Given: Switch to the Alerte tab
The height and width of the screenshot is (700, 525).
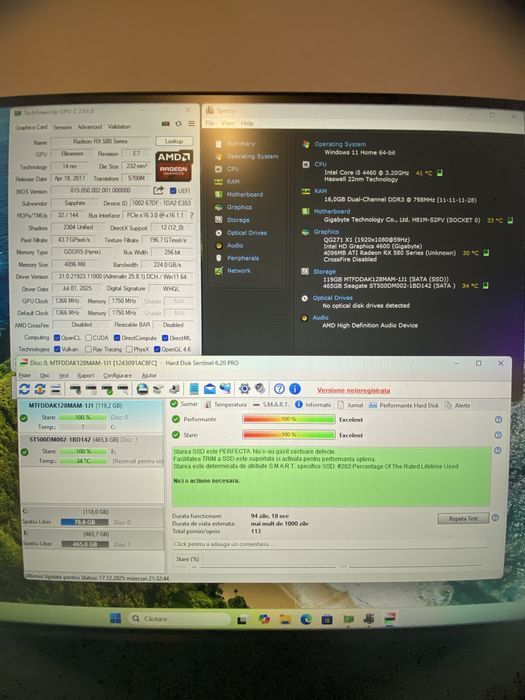Looking at the screenshot, I should point(458,405).
